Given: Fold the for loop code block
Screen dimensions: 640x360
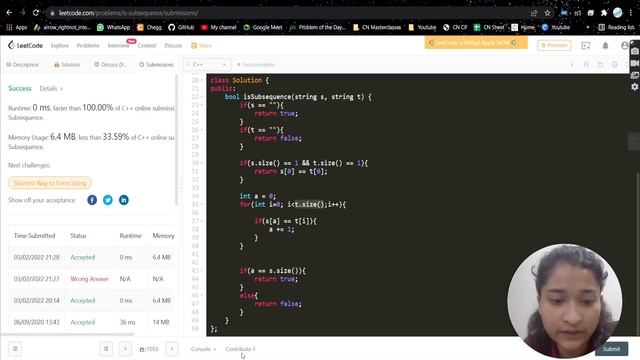Looking at the screenshot, I should tap(202, 204).
